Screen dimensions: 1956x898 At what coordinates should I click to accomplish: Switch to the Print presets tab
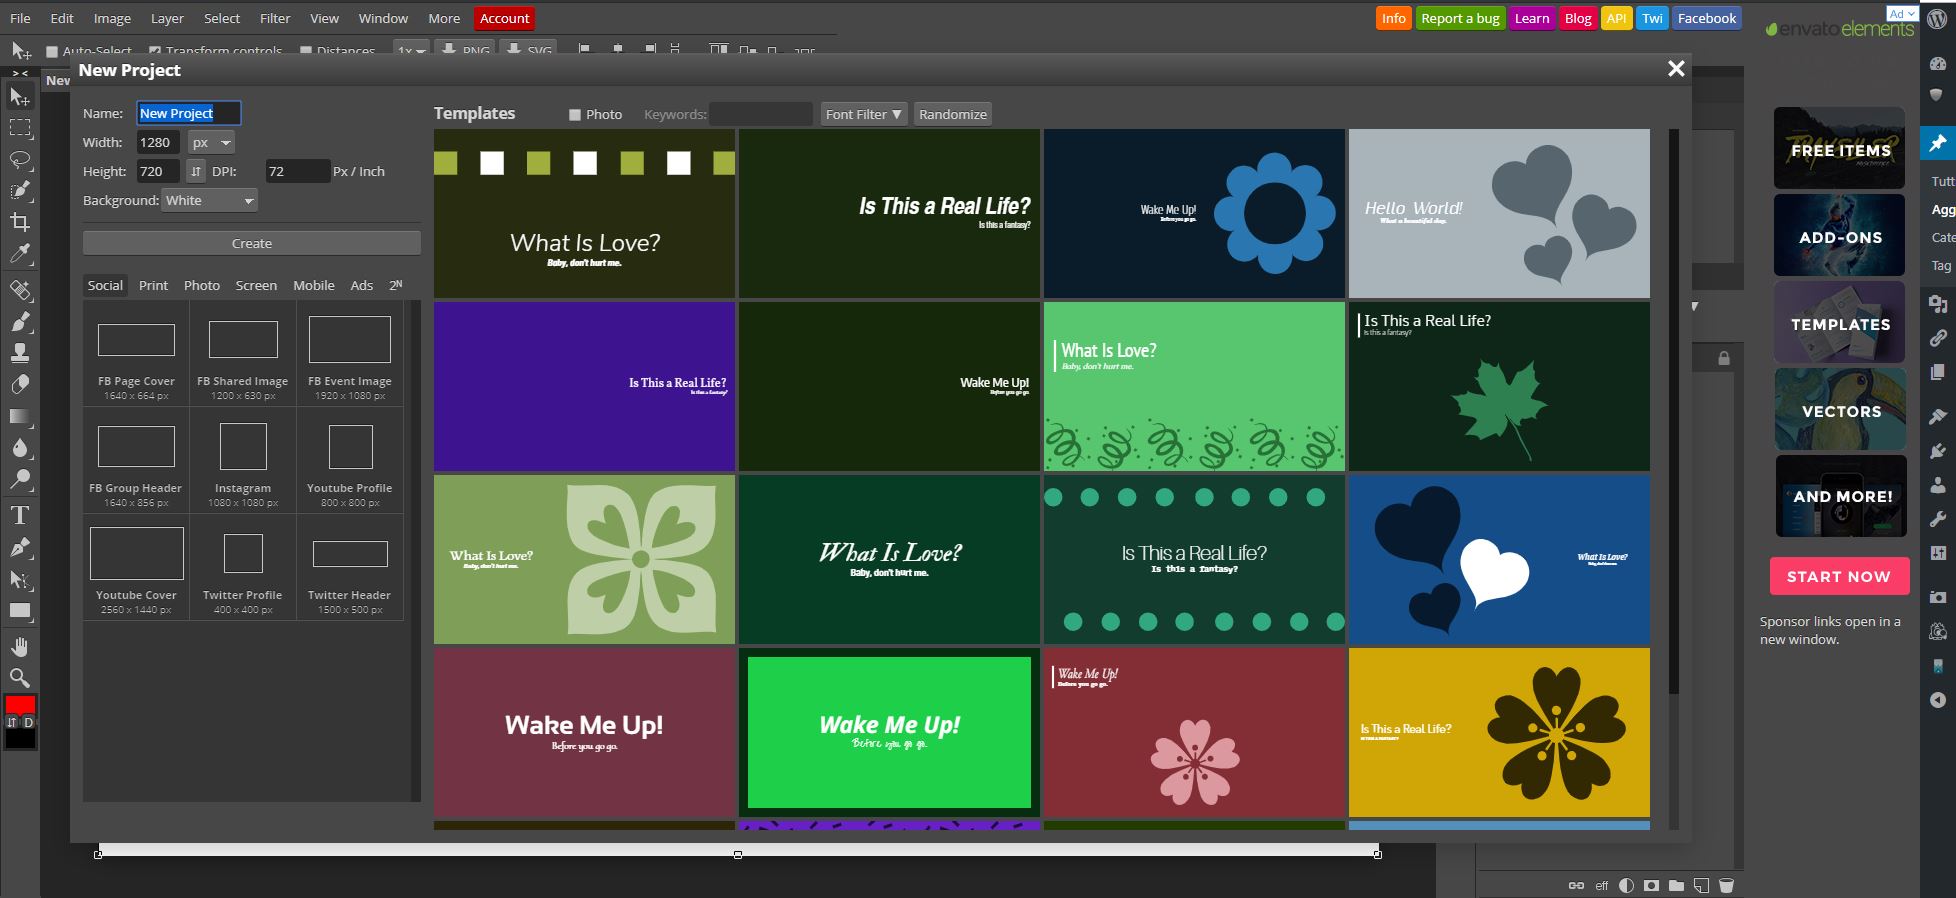coord(153,285)
